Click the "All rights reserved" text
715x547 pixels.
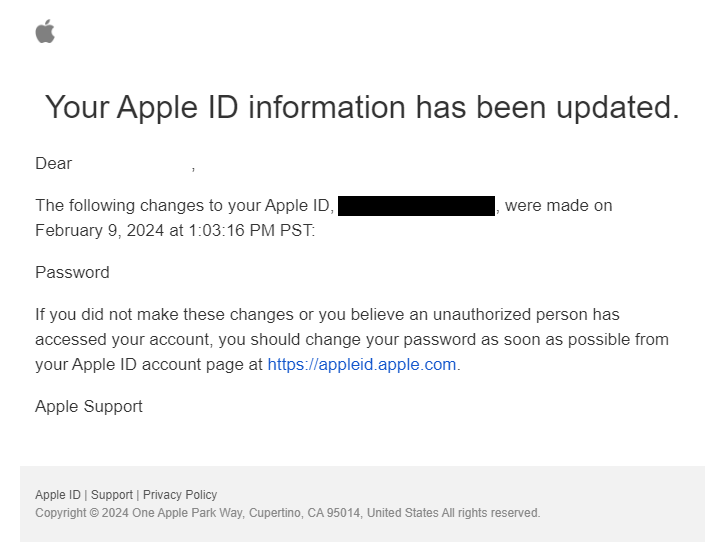491,513
